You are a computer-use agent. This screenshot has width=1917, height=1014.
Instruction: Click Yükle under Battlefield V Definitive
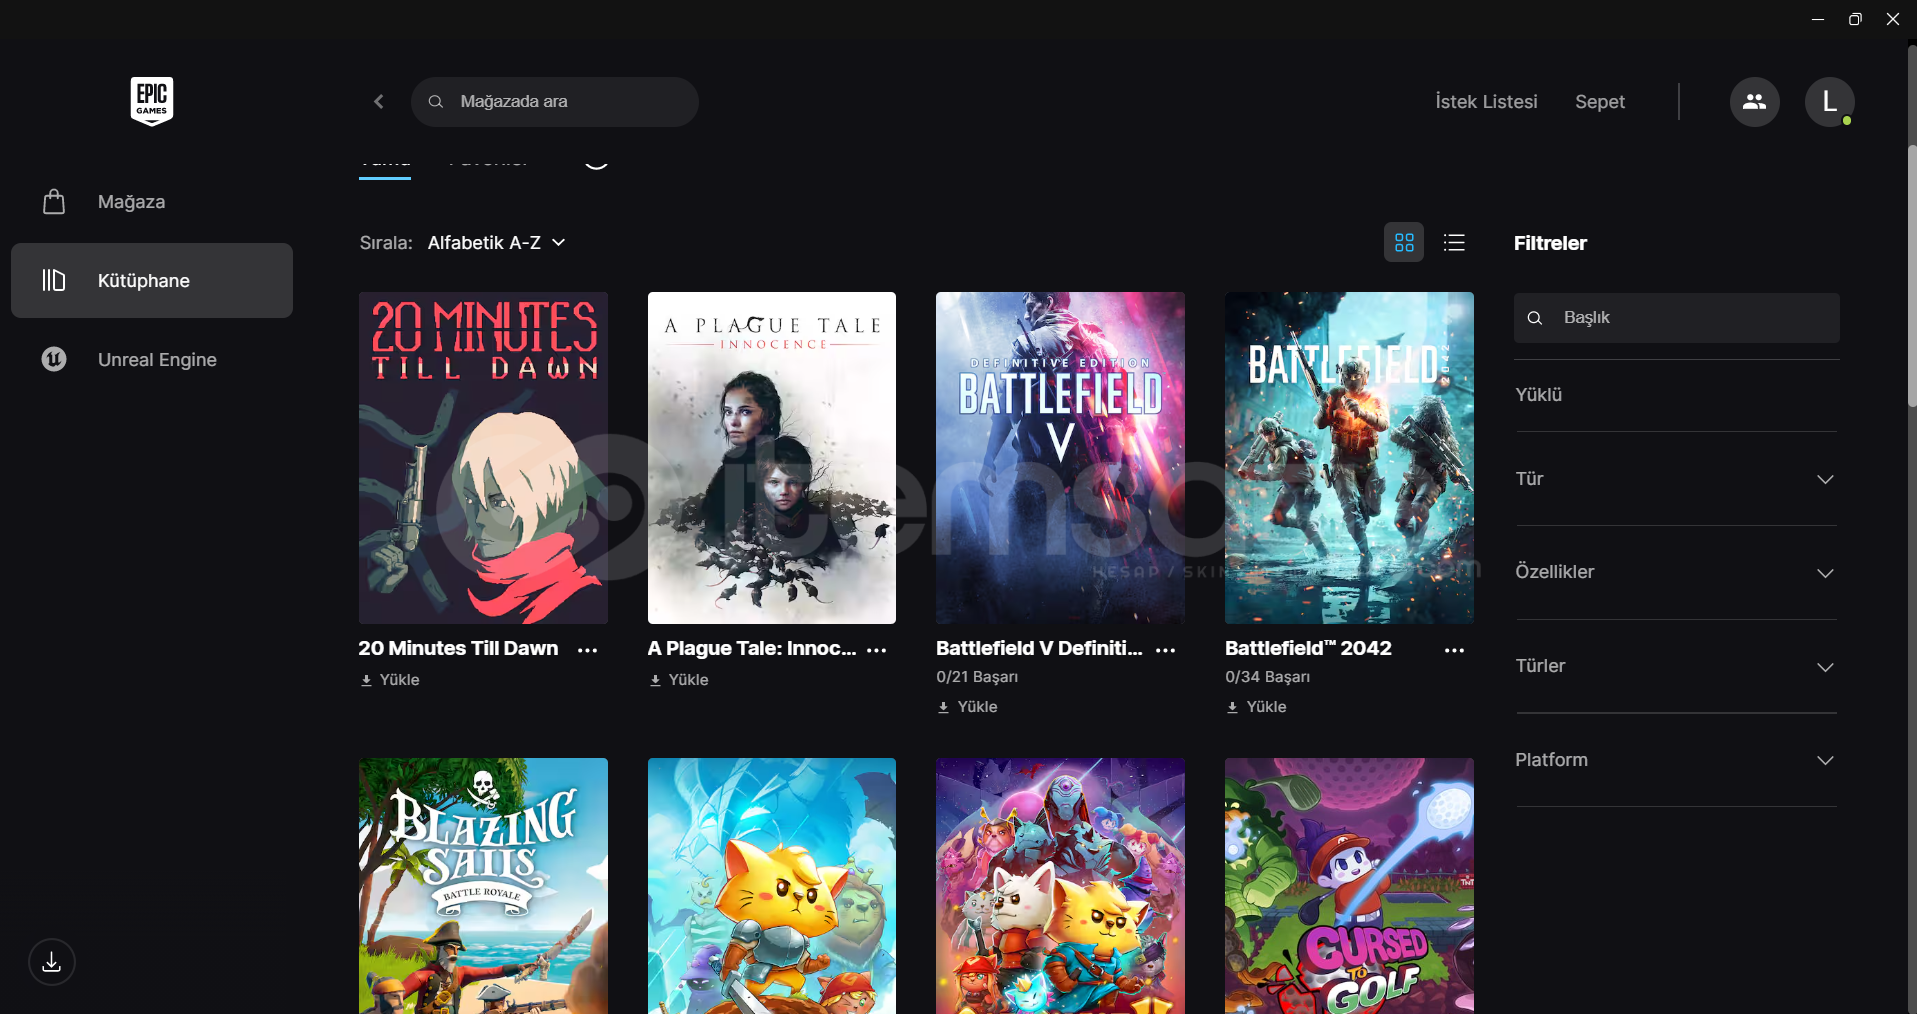(x=967, y=707)
